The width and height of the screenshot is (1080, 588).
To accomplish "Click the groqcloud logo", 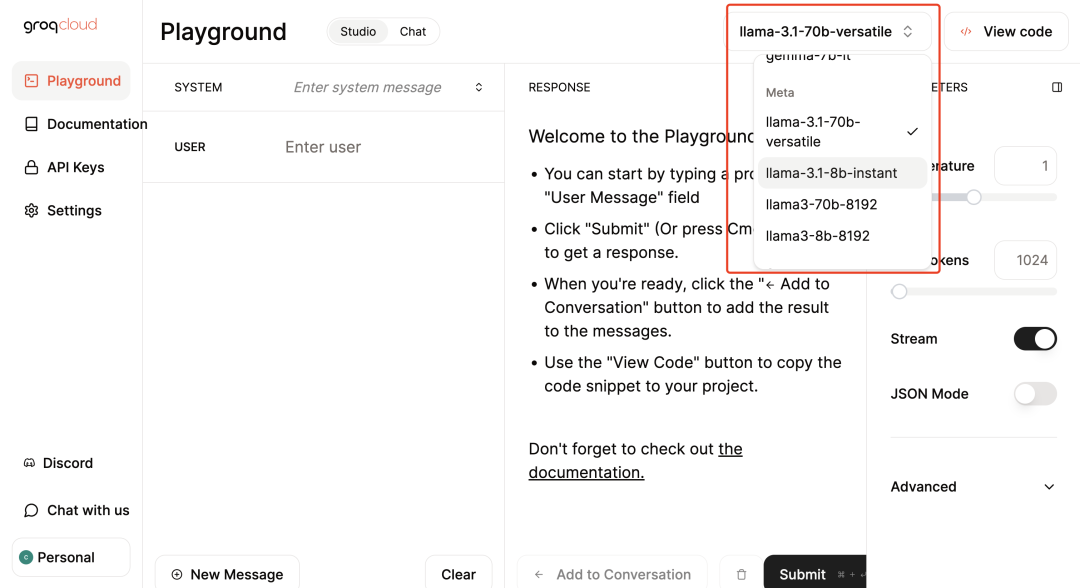I will (x=60, y=26).
